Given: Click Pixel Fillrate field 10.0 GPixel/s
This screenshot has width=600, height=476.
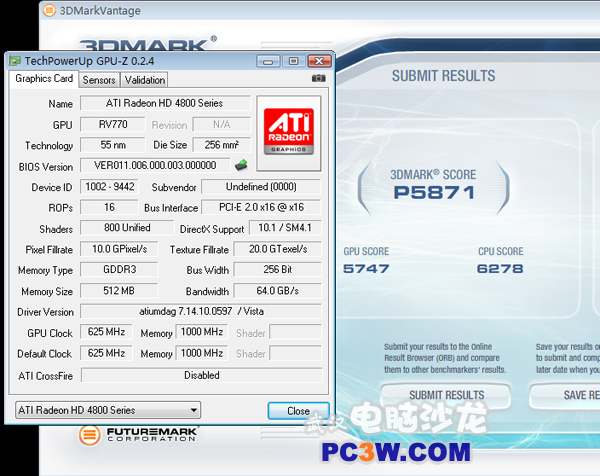Looking at the screenshot, I should click(x=119, y=249).
